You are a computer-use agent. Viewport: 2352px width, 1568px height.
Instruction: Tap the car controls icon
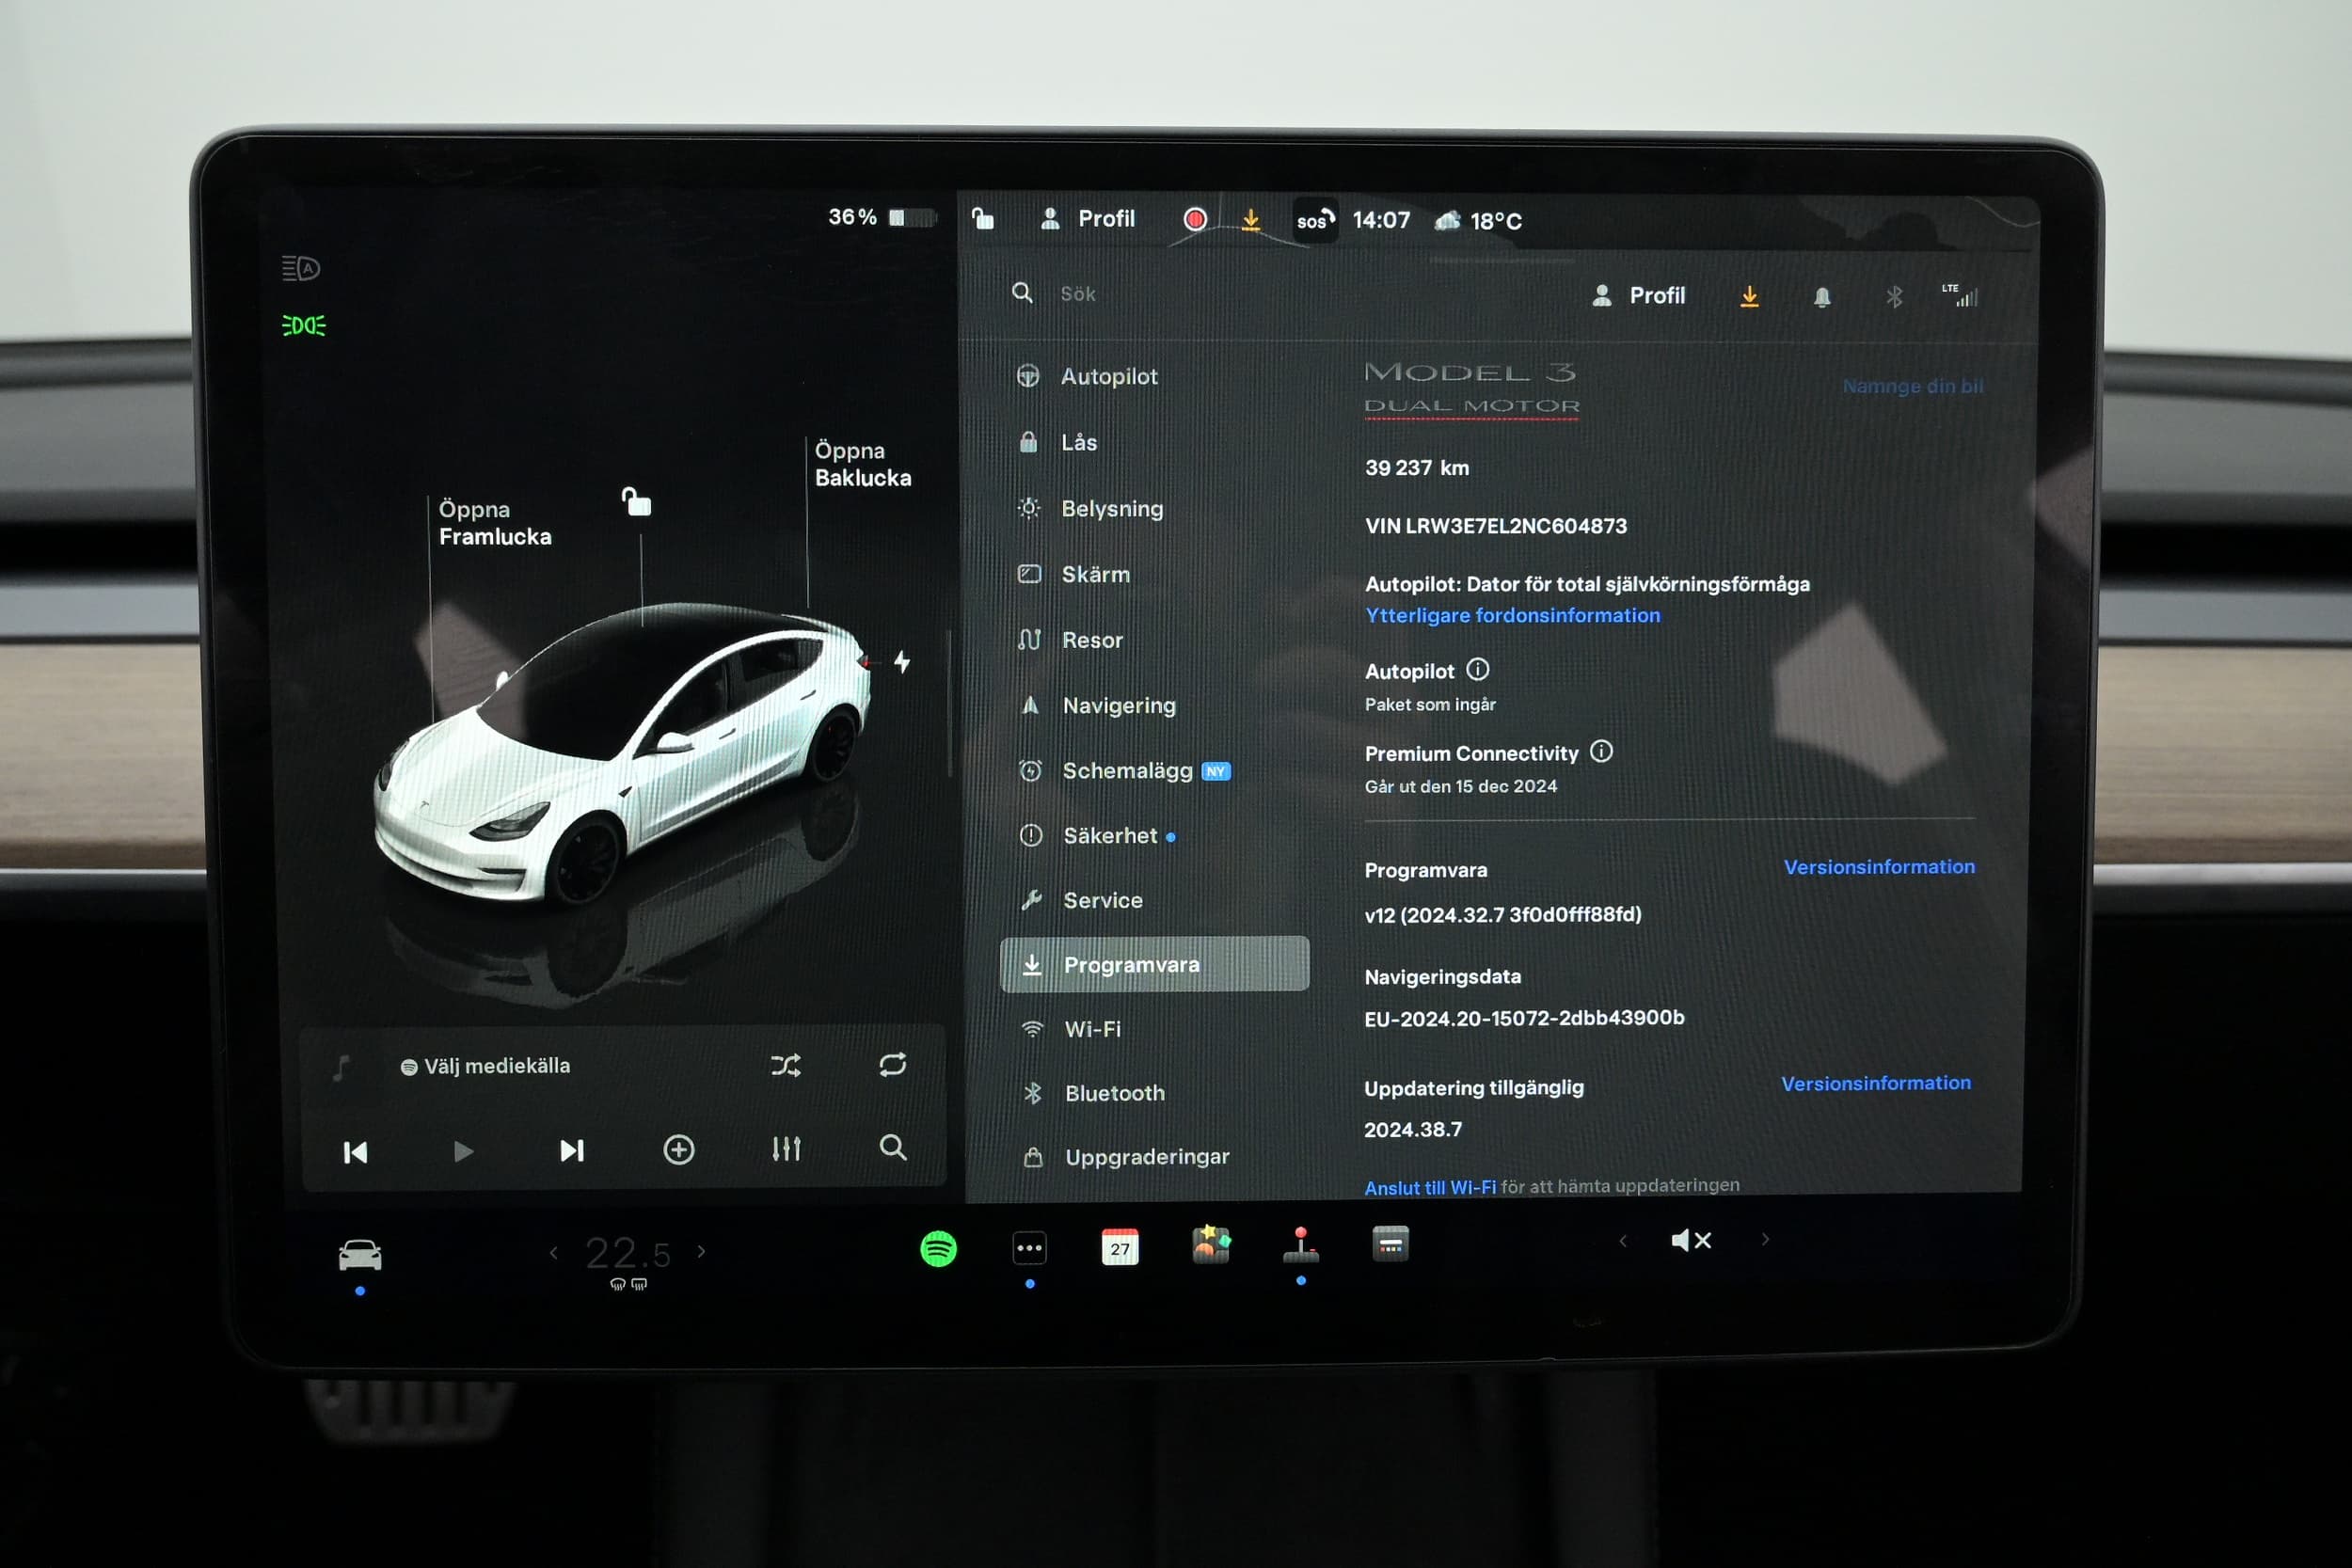pos(360,1254)
